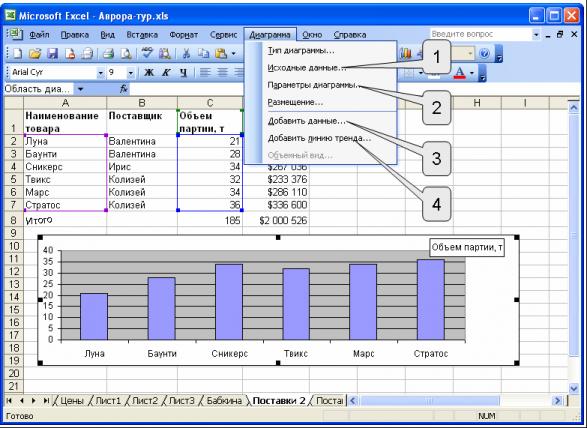Viewport: 587px width, 428px height.
Task: Run the ABC spelling check icon
Action: (147, 54)
